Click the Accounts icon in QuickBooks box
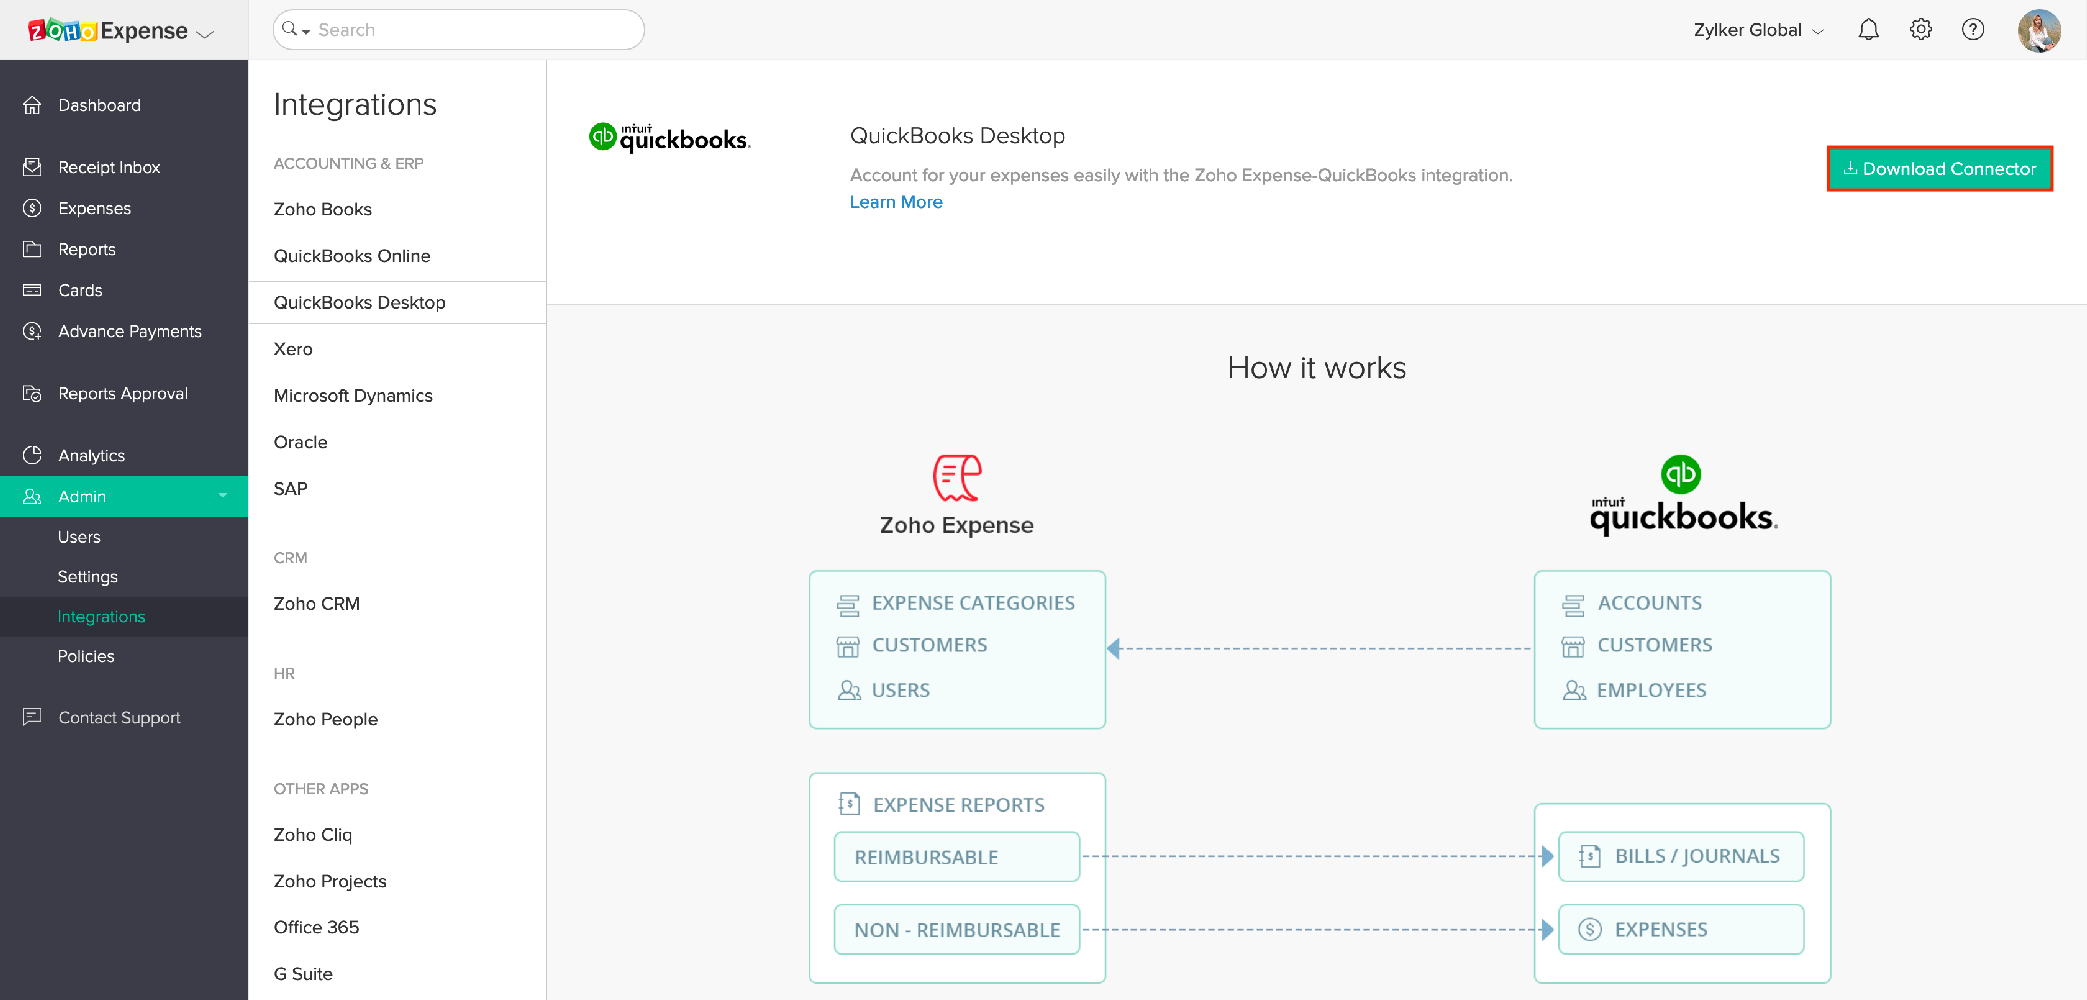The width and height of the screenshot is (2087, 1000). tap(1573, 605)
